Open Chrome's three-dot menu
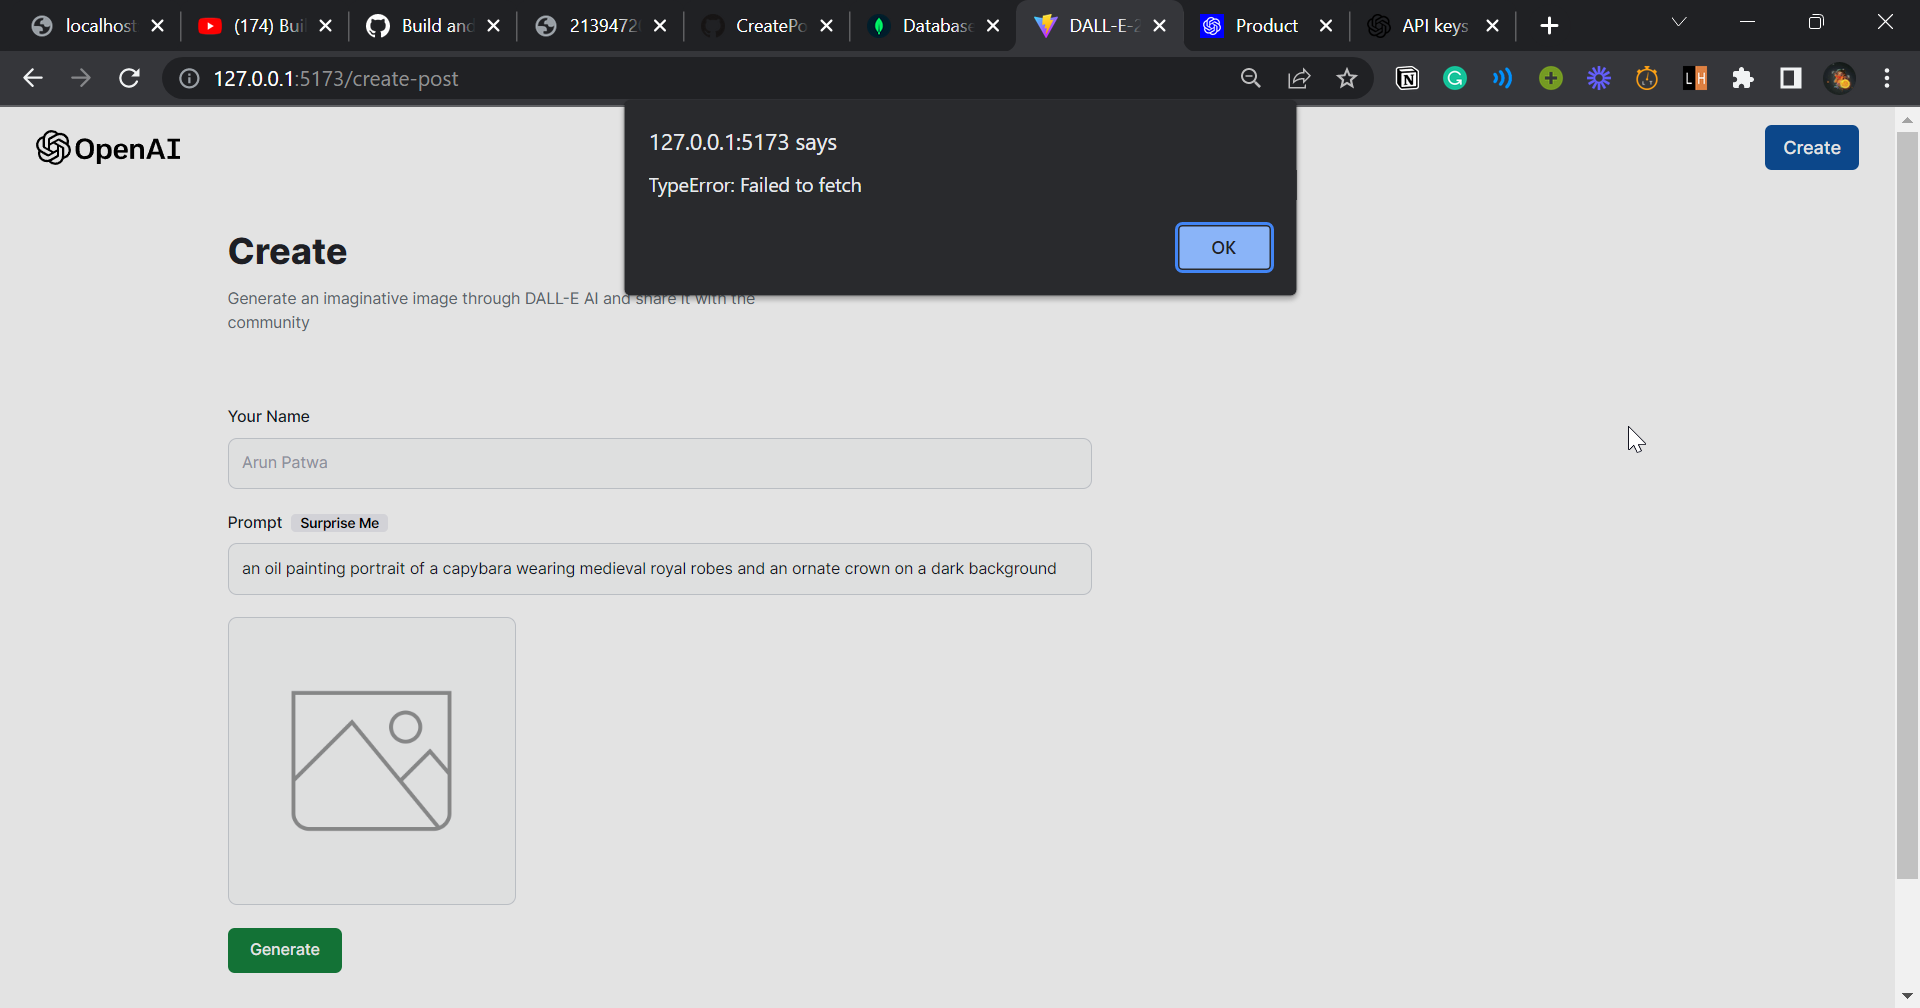Image resolution: width=1920 pixels, height=1008 pixels. pos(1888,78)
